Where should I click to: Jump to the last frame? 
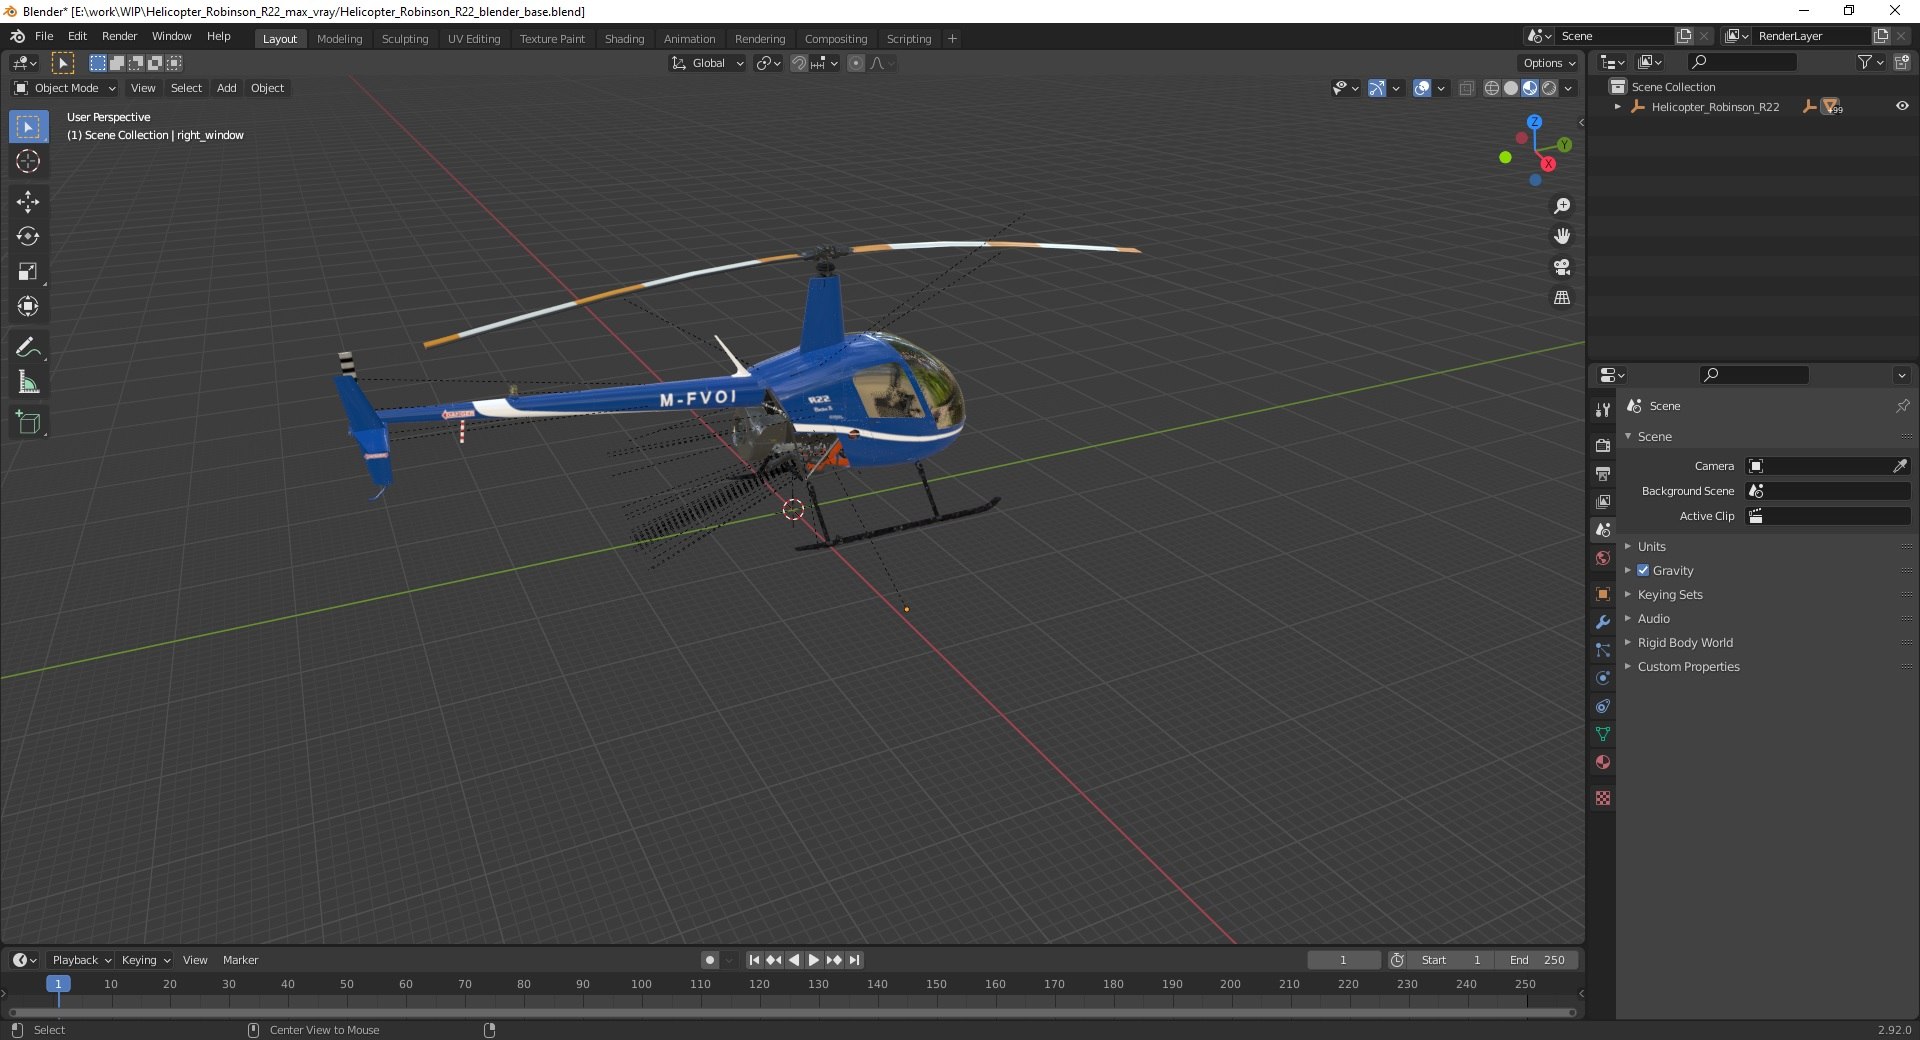[854, 960]
